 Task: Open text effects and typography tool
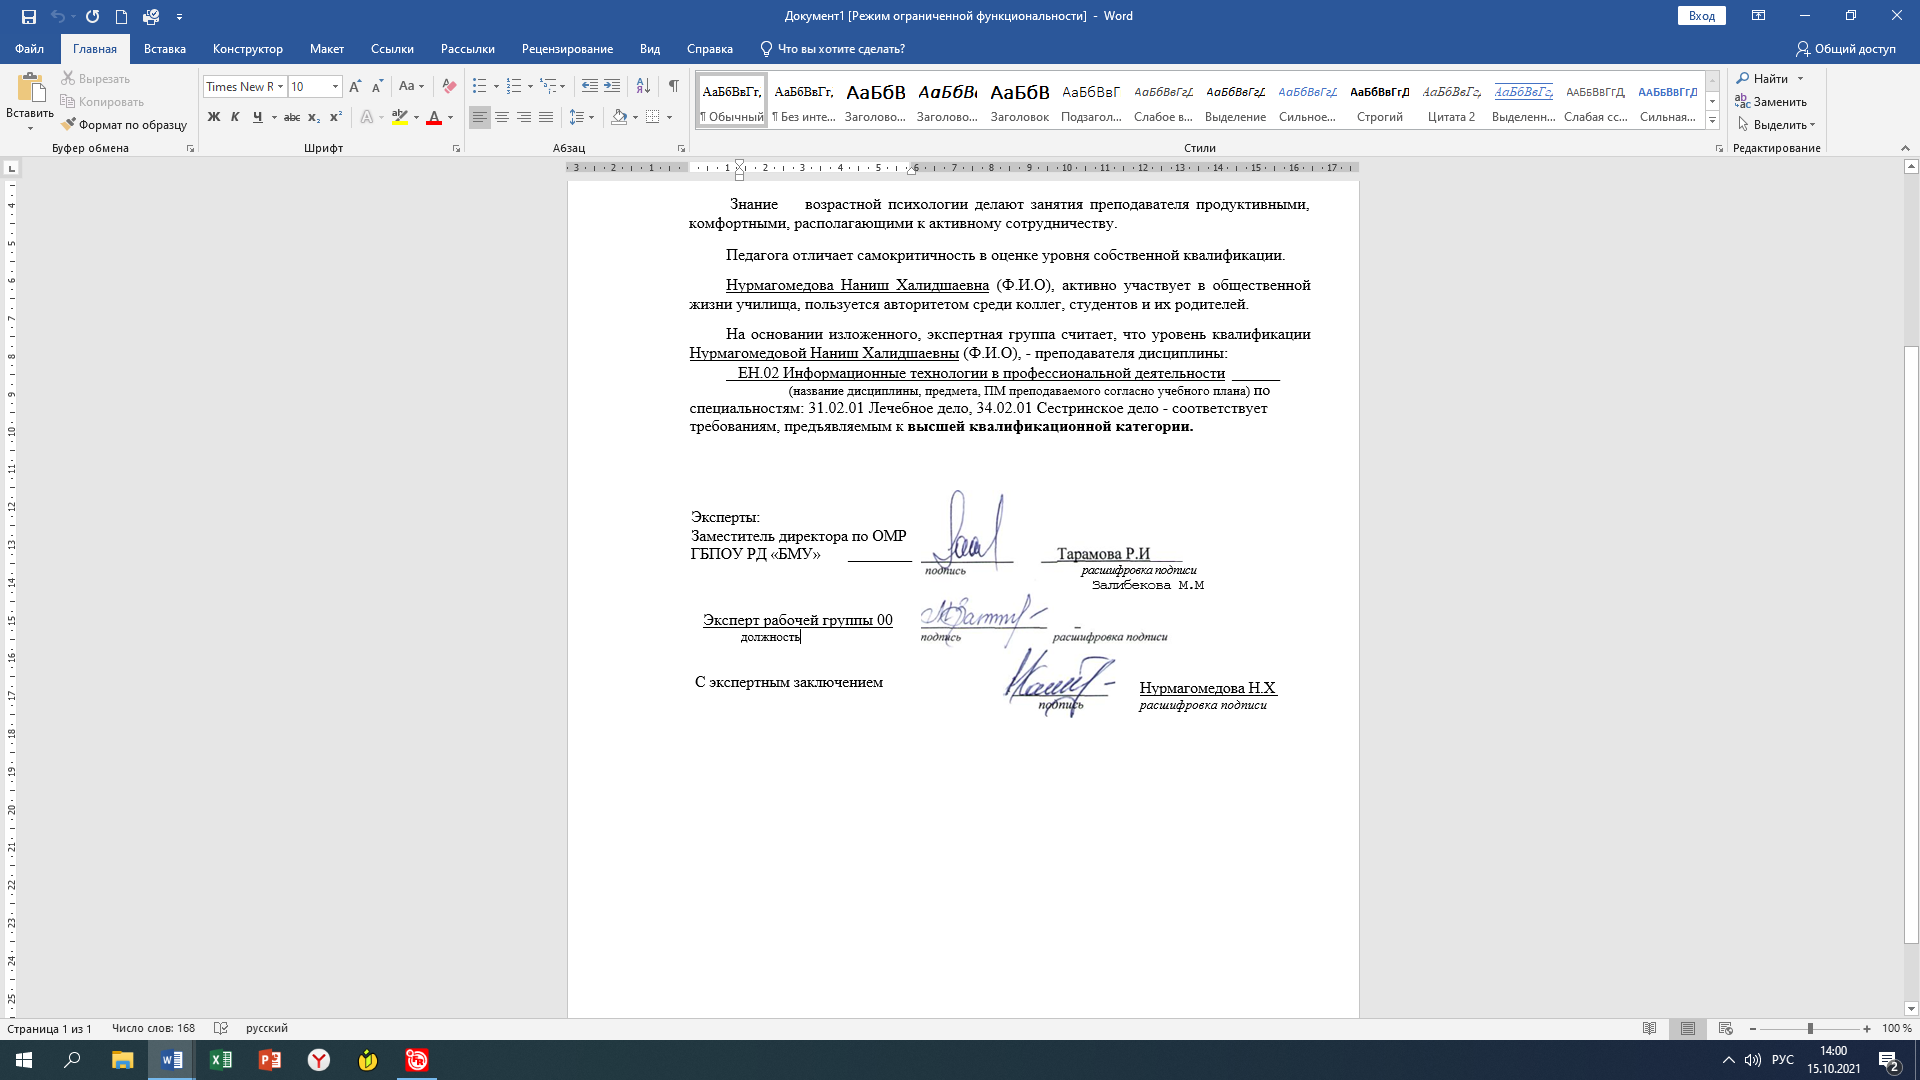click(x=367, y=117)
